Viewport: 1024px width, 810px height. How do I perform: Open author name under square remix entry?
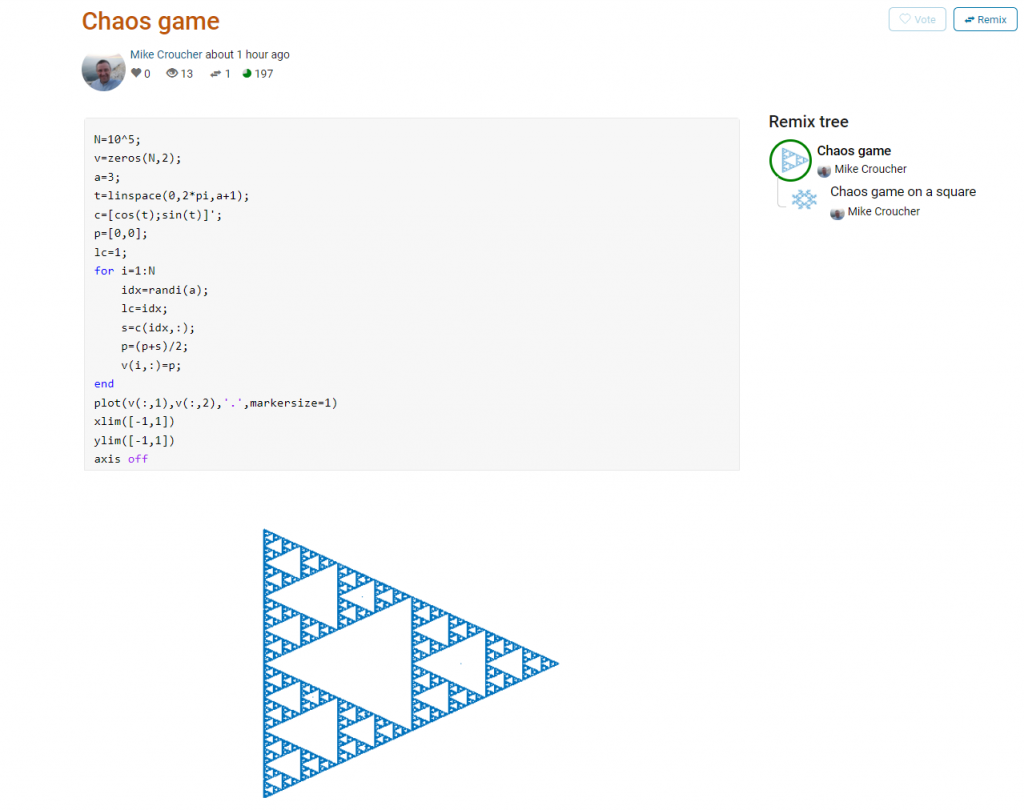[883, 212]
